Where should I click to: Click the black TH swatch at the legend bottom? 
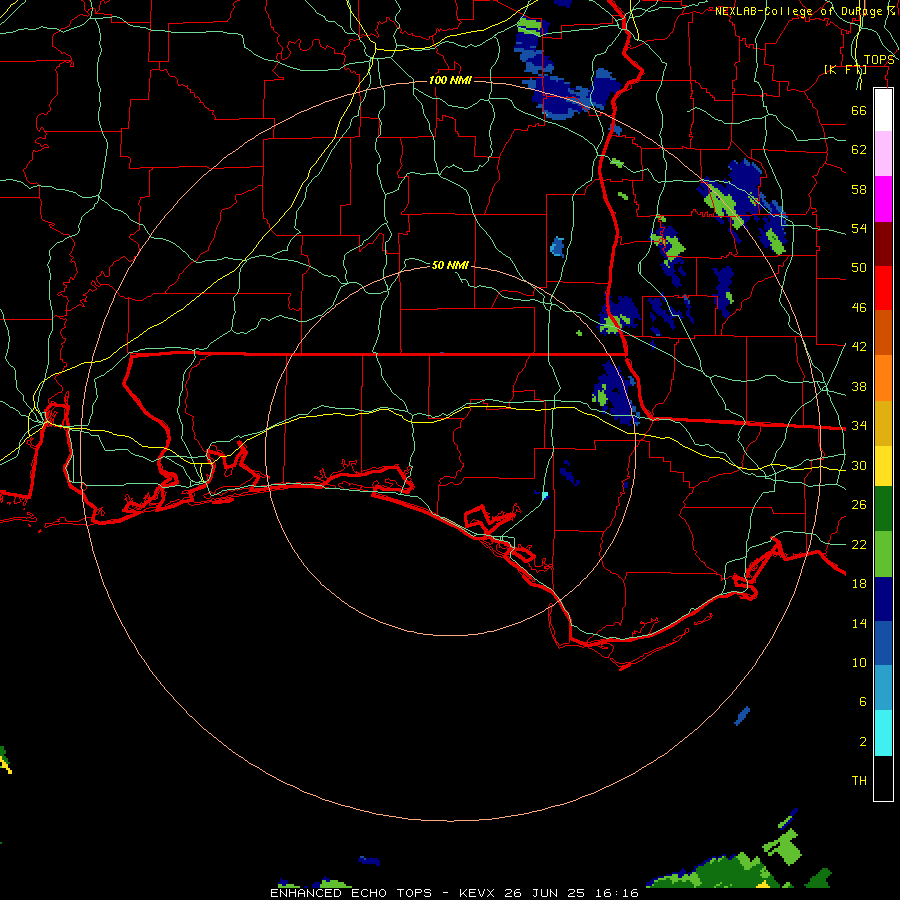click(x=883, y=778)
